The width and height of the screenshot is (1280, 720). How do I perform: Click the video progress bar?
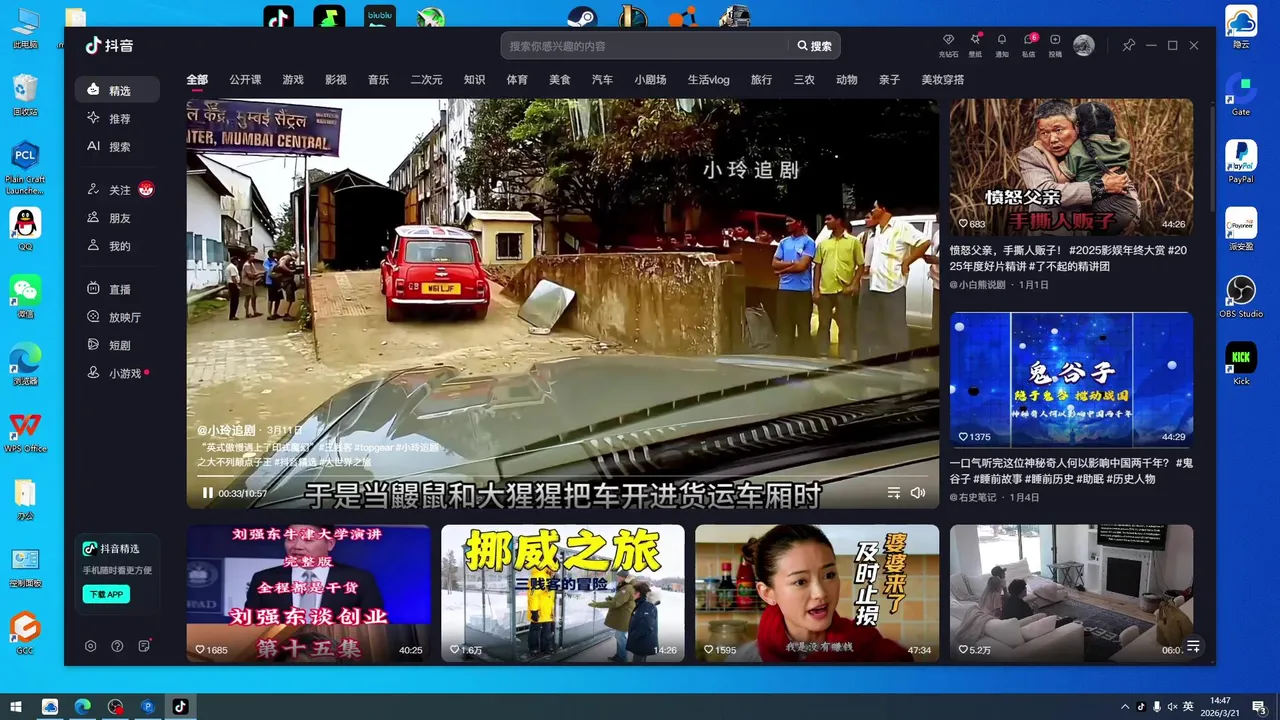[x=562, y=478]
